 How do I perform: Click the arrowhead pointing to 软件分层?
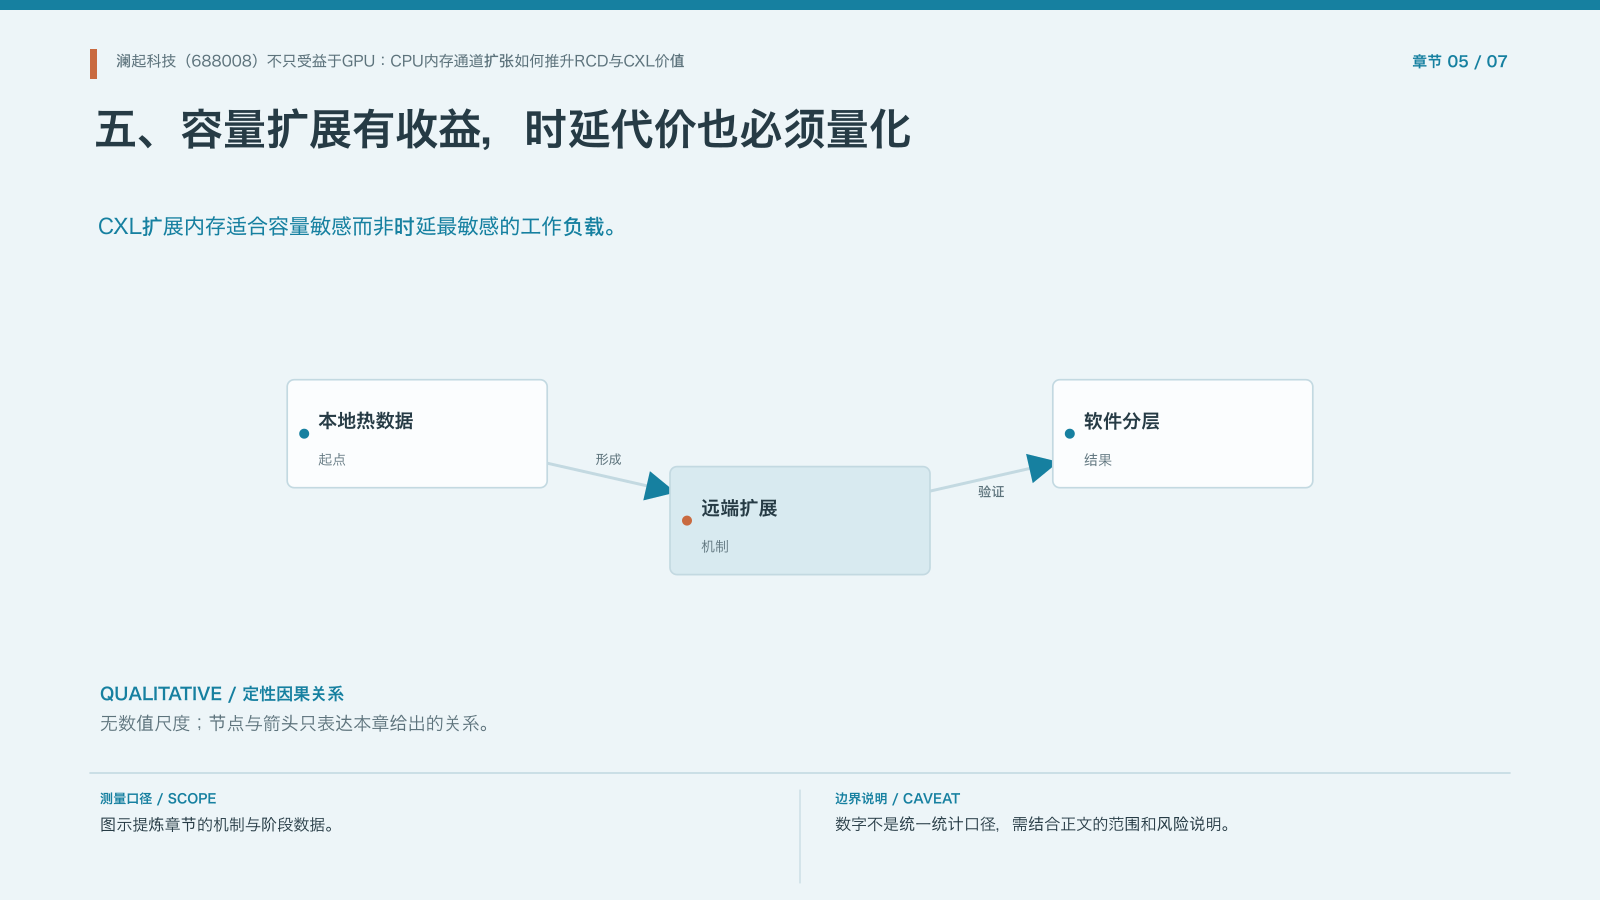point(1041,467)
